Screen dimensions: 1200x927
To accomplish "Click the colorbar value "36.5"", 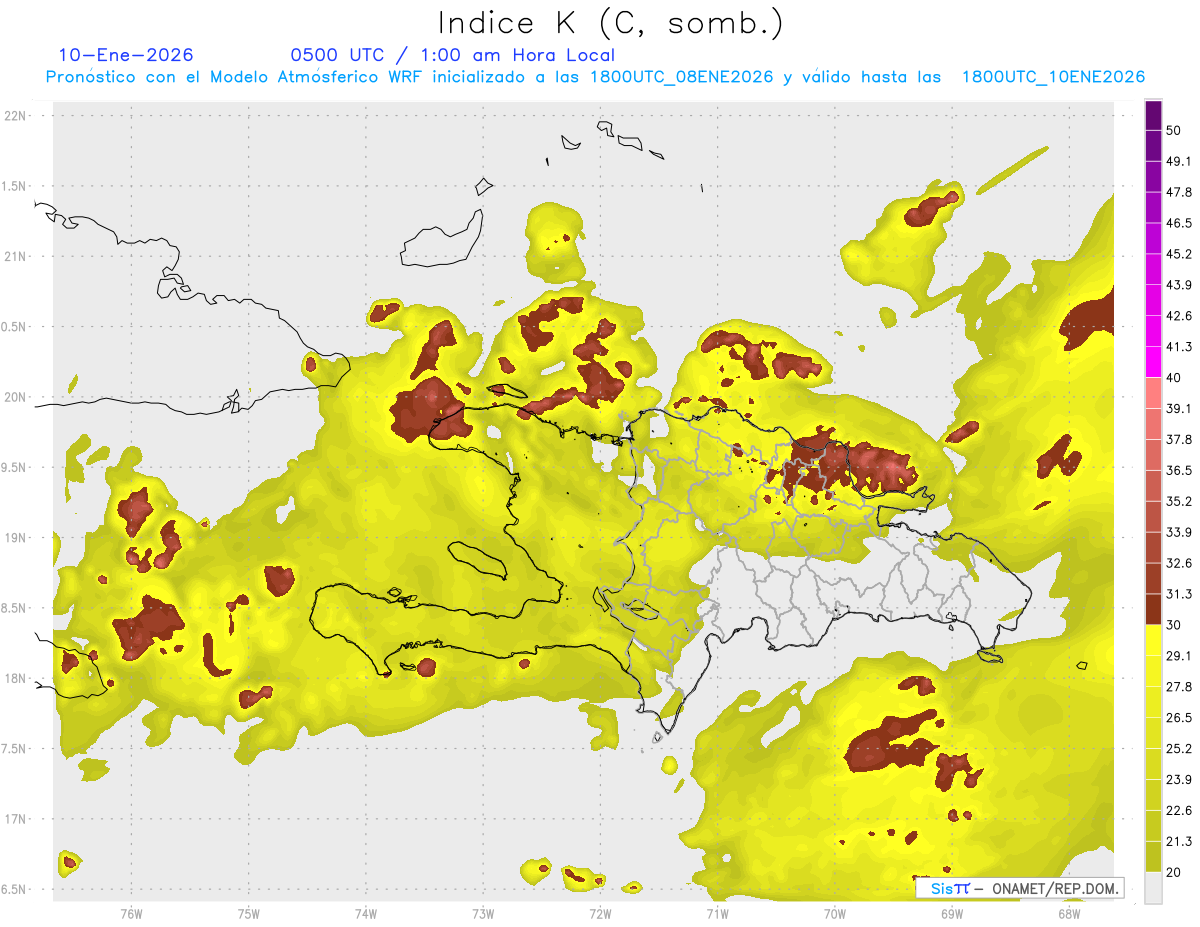I will click(x=1178, y=470).
